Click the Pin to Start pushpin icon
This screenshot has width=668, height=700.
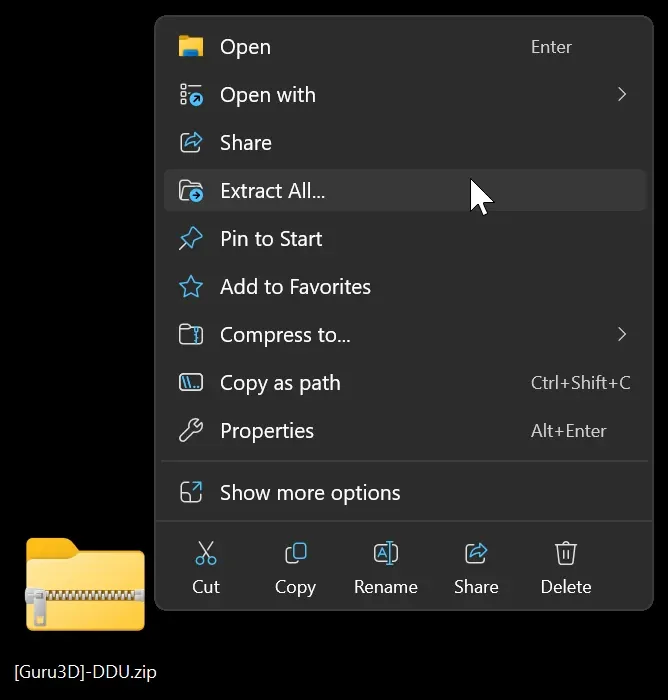[190, 239]
